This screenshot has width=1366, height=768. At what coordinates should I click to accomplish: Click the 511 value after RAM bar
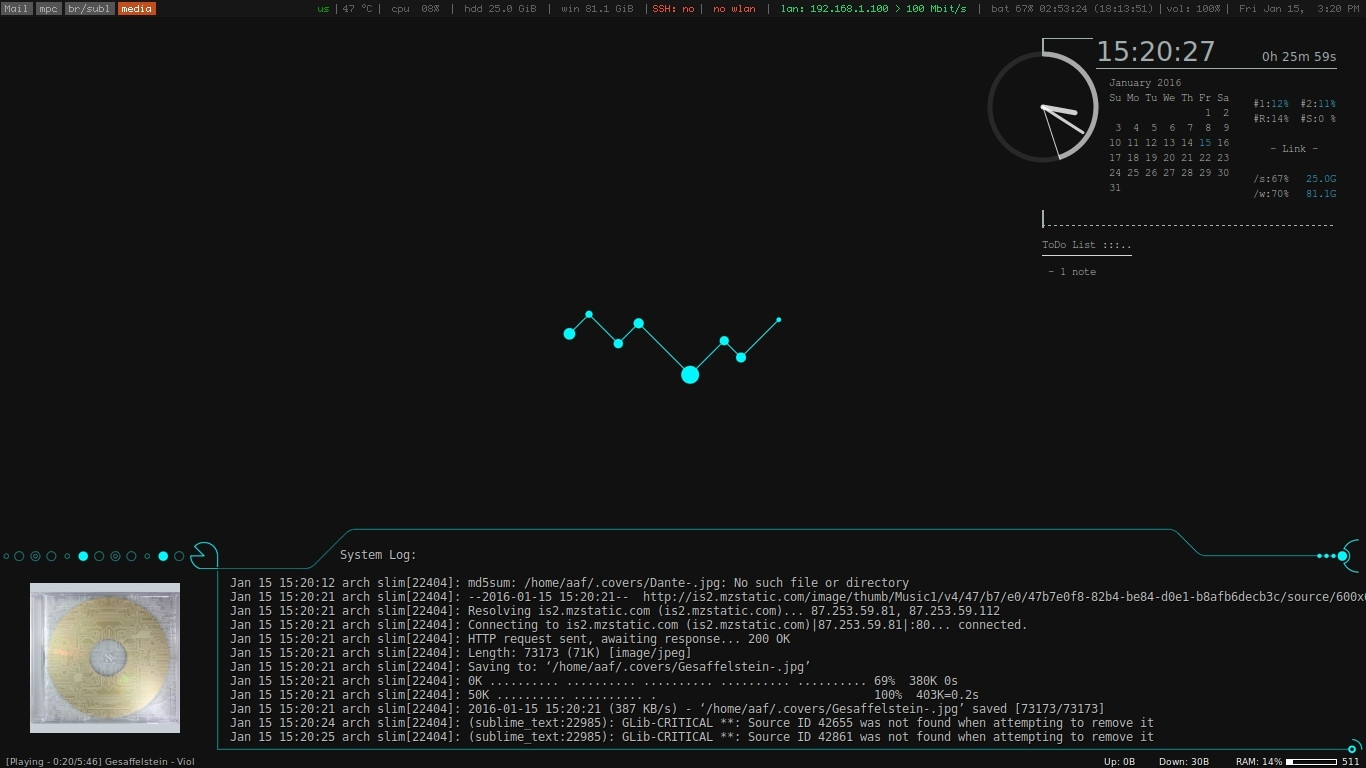pyautogui.click(x=1351, y=762)
